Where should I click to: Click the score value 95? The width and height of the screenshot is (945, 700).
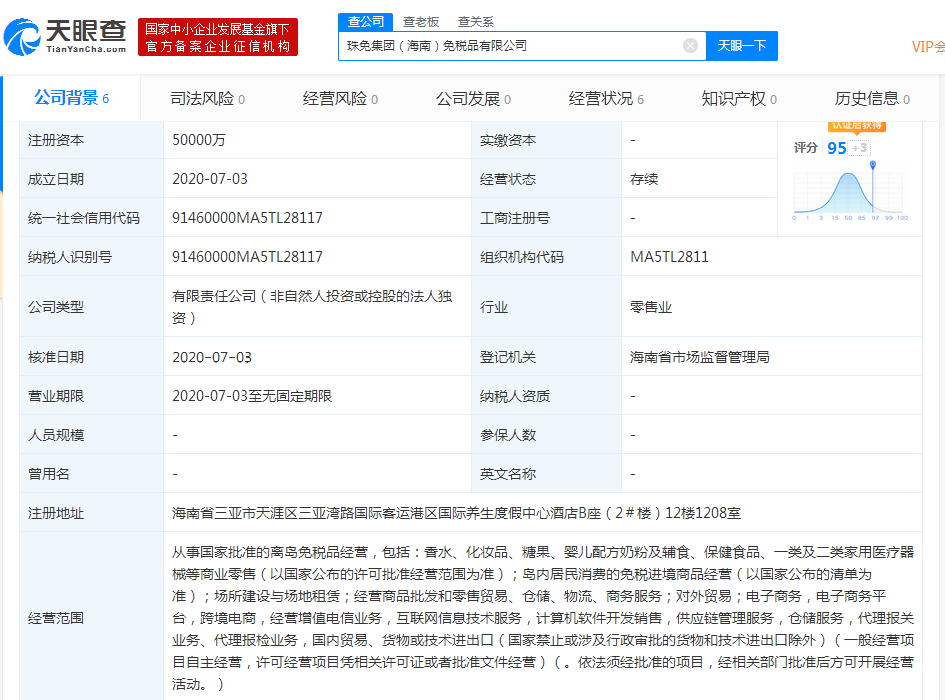click(x=837, y=148)
